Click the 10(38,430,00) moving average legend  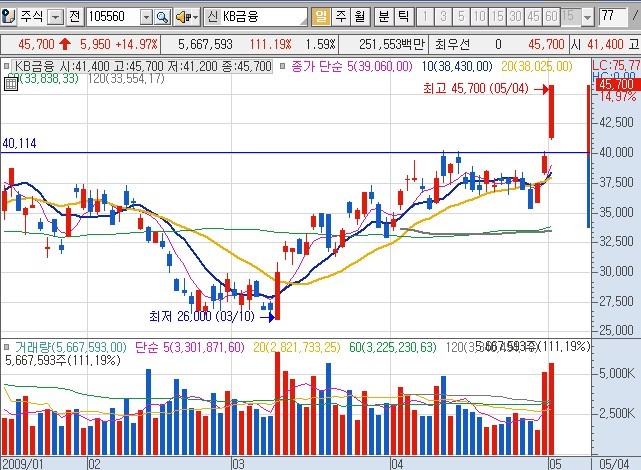(x=457, y=66)
